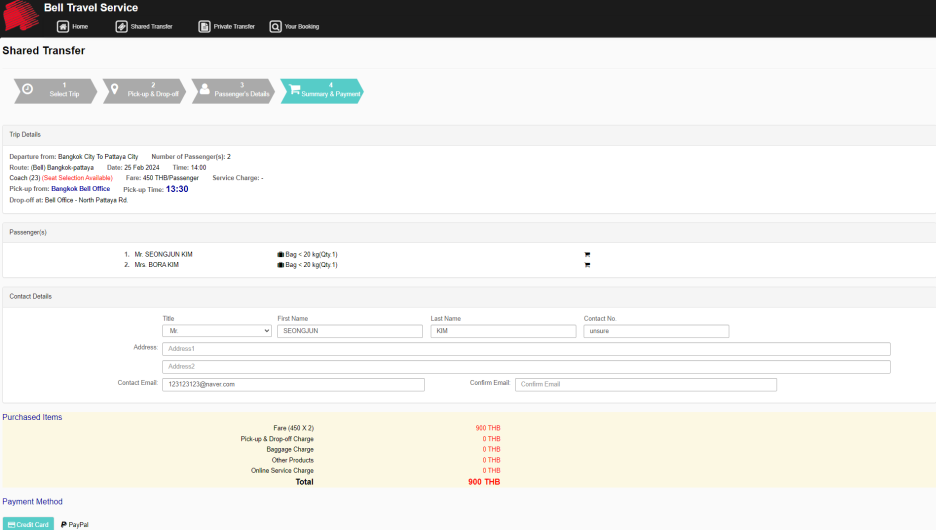
Task: Open the Title dropdown showing Mr.
Action: (217, 331)
